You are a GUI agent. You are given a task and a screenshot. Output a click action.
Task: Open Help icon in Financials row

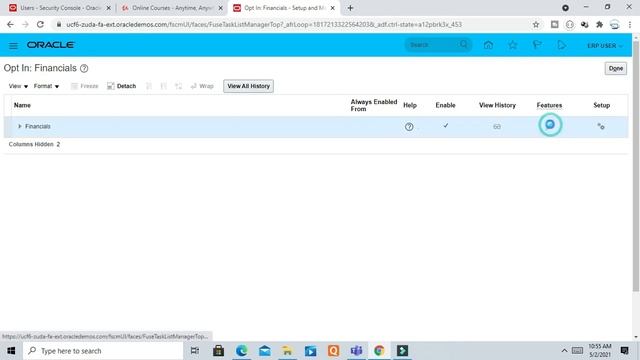click(x=409, y=127)
